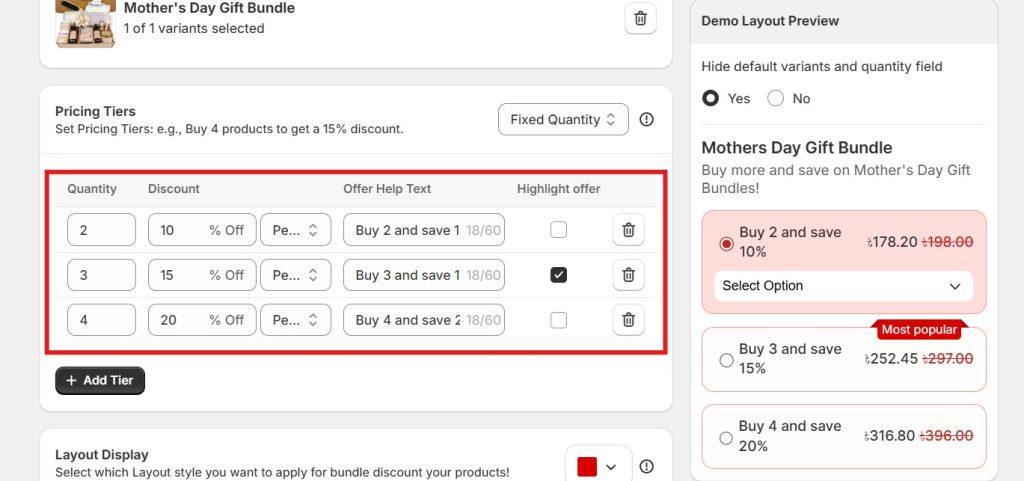Click the 316.80 preview price

(x=889, y=435)
